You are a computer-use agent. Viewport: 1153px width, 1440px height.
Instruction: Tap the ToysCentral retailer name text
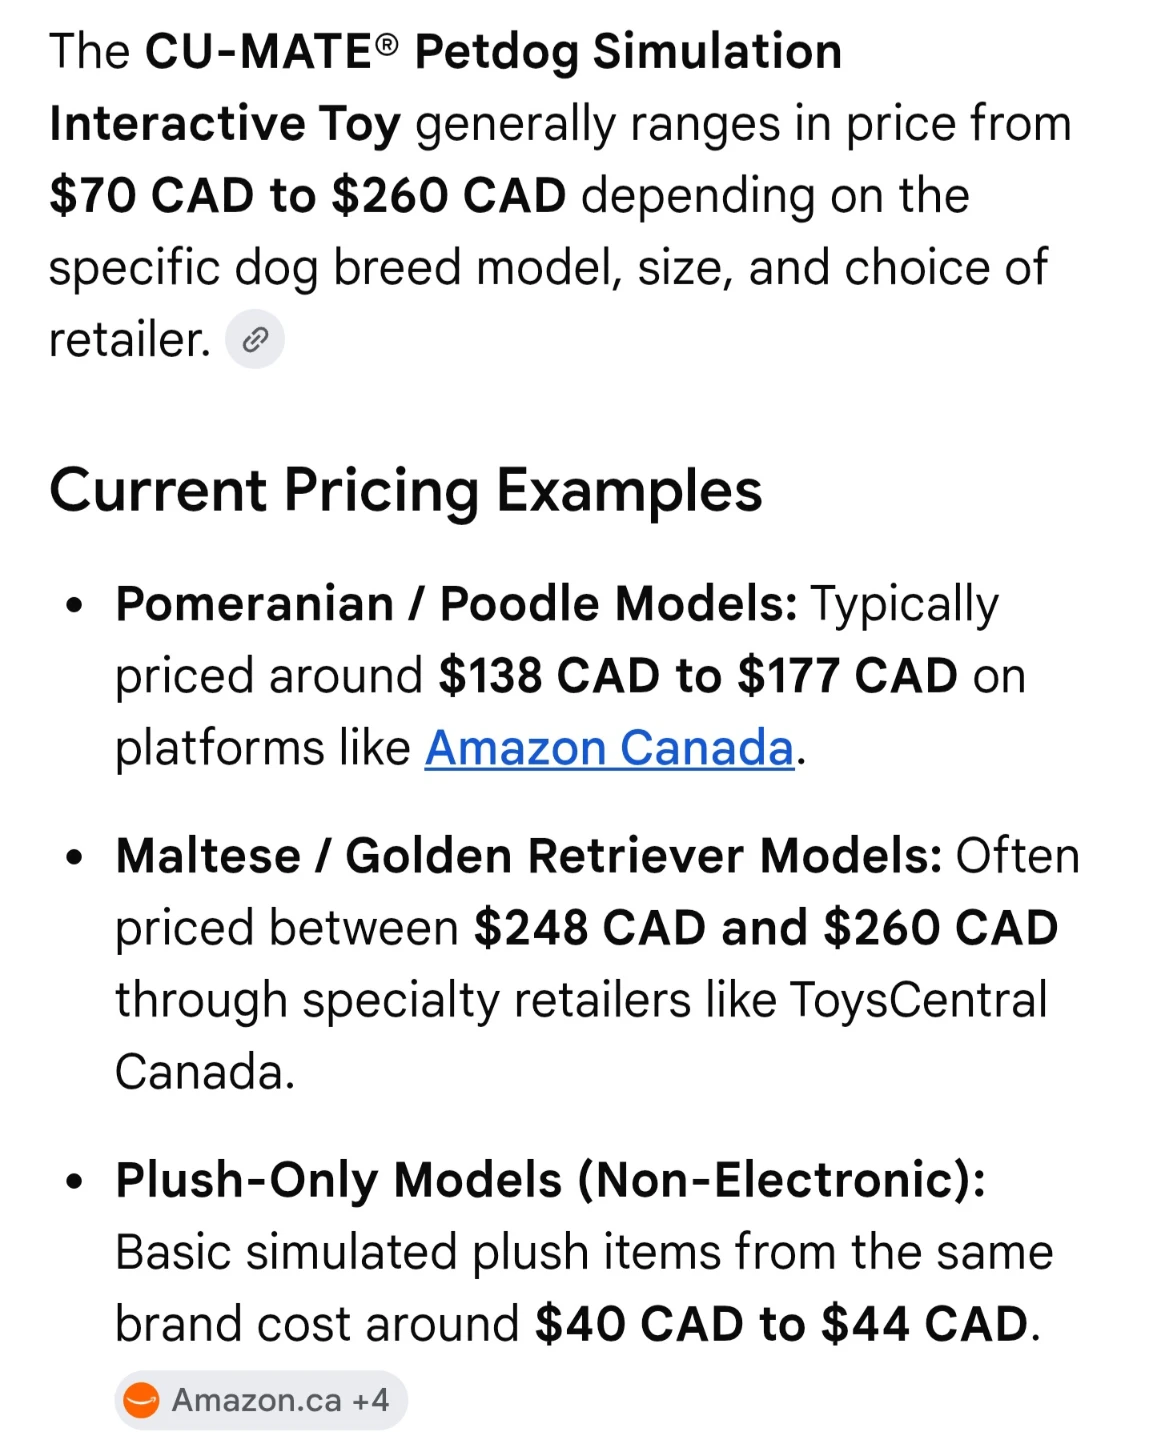918,1000
